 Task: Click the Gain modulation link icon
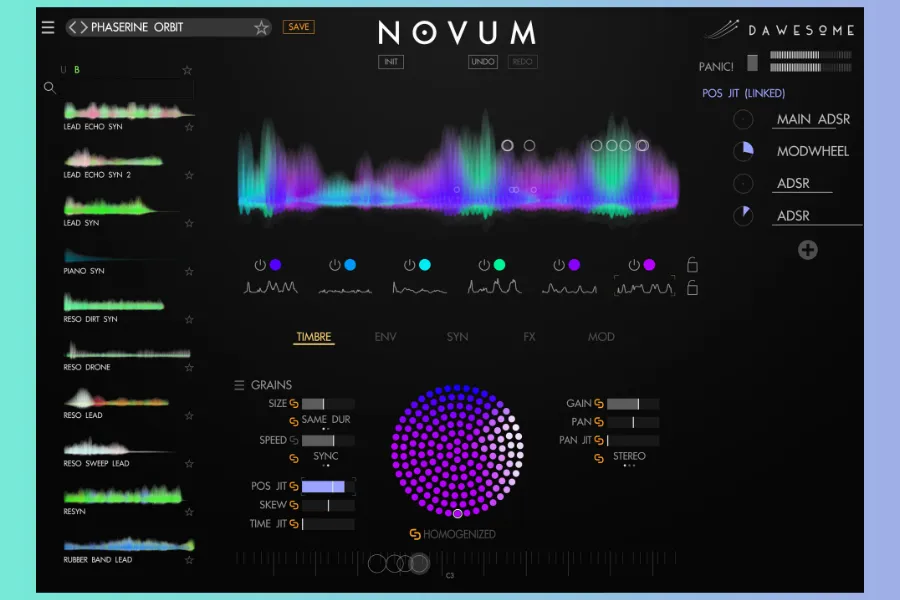(599, 404)
